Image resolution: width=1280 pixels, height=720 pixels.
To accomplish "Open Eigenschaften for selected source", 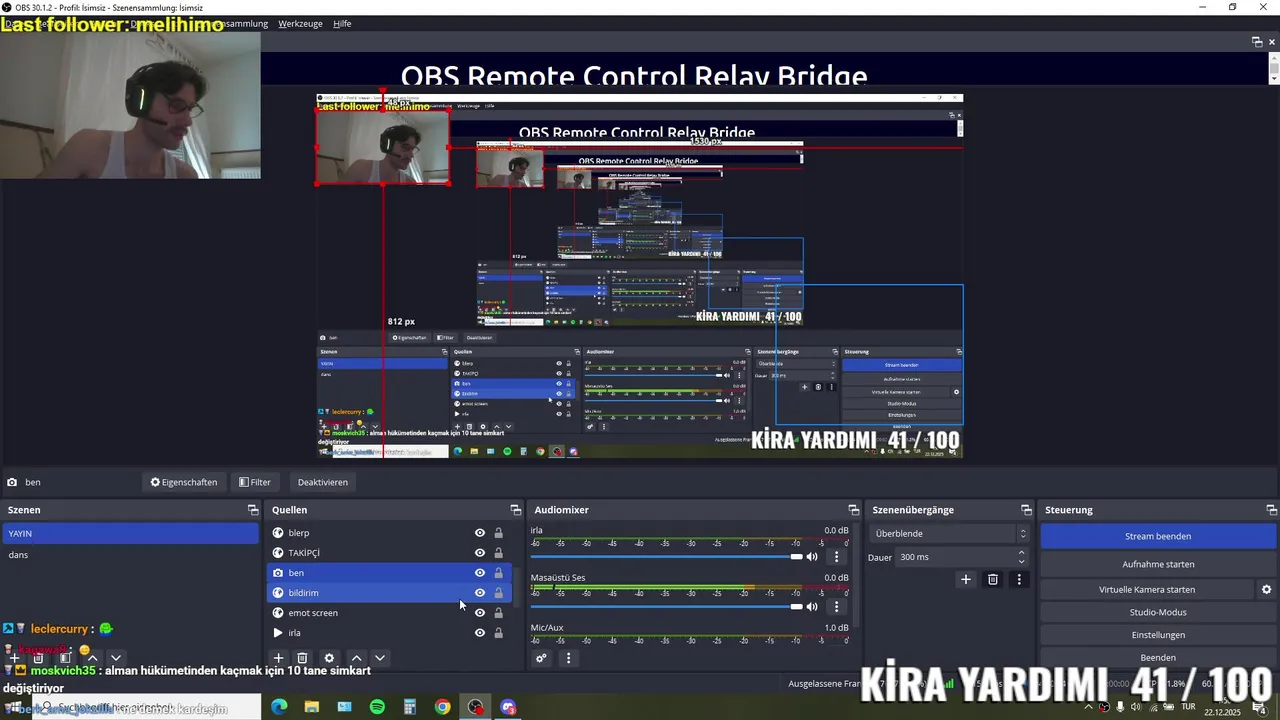I will point(184,482).
